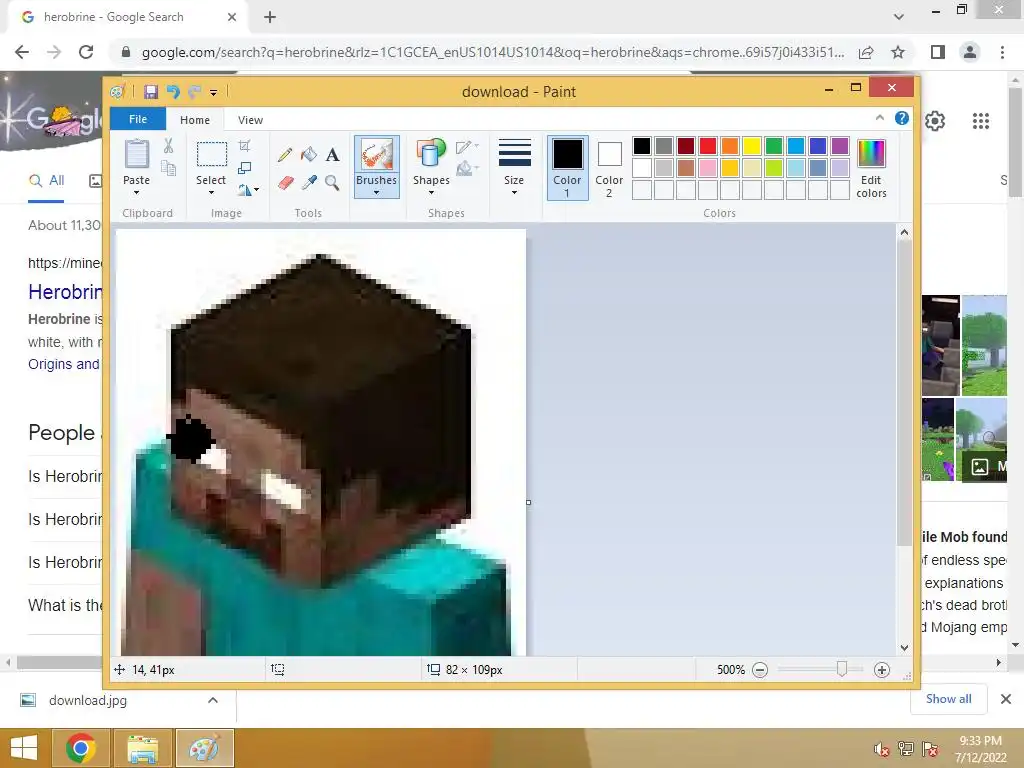Pick the purple color swatch
The height and width of the screenshot is (768, 1024).
point(840,146)
